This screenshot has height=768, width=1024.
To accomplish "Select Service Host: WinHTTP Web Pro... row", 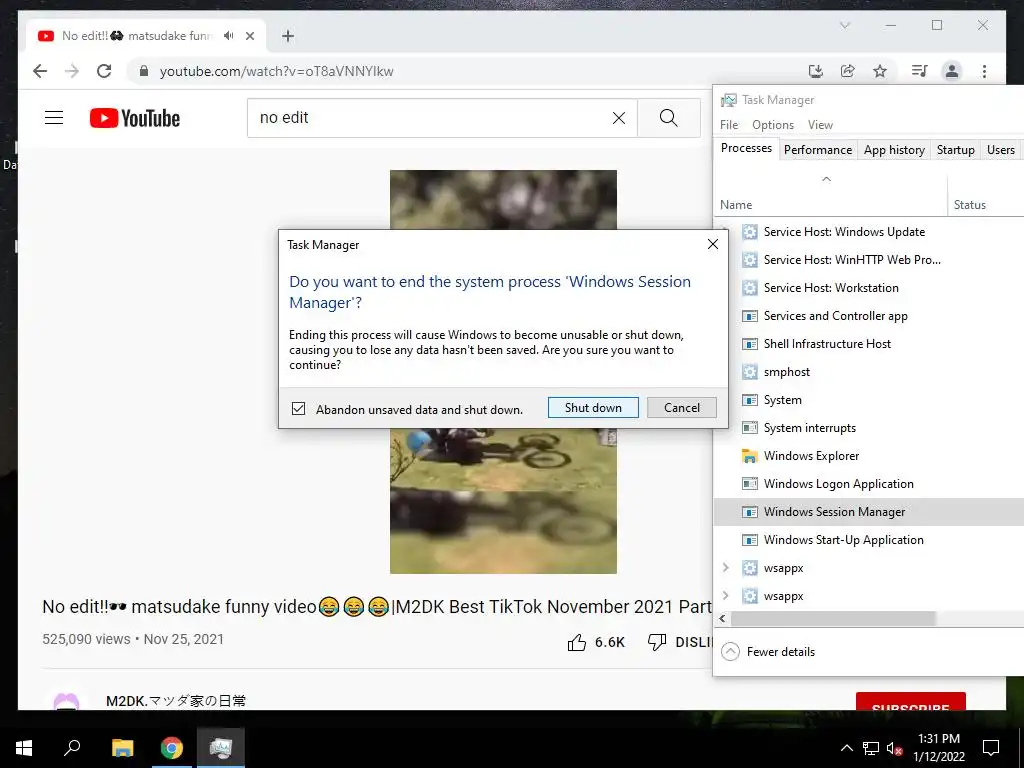I will coord(869,260).
